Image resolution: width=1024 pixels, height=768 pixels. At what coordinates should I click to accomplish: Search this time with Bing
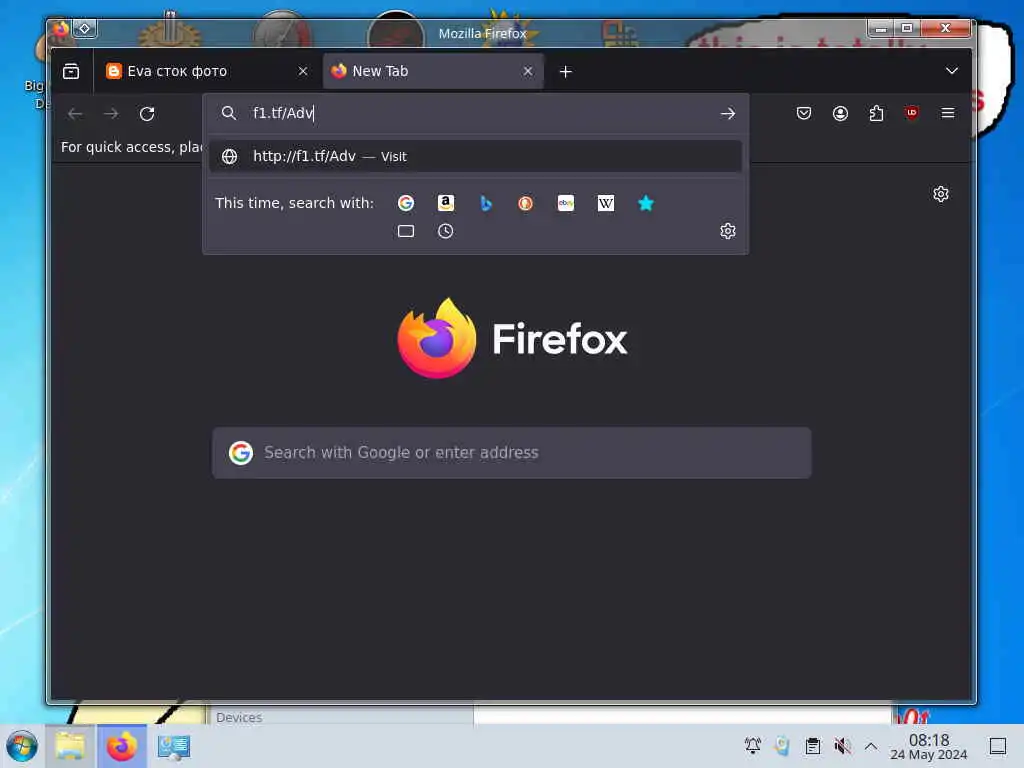click(485, 203)
